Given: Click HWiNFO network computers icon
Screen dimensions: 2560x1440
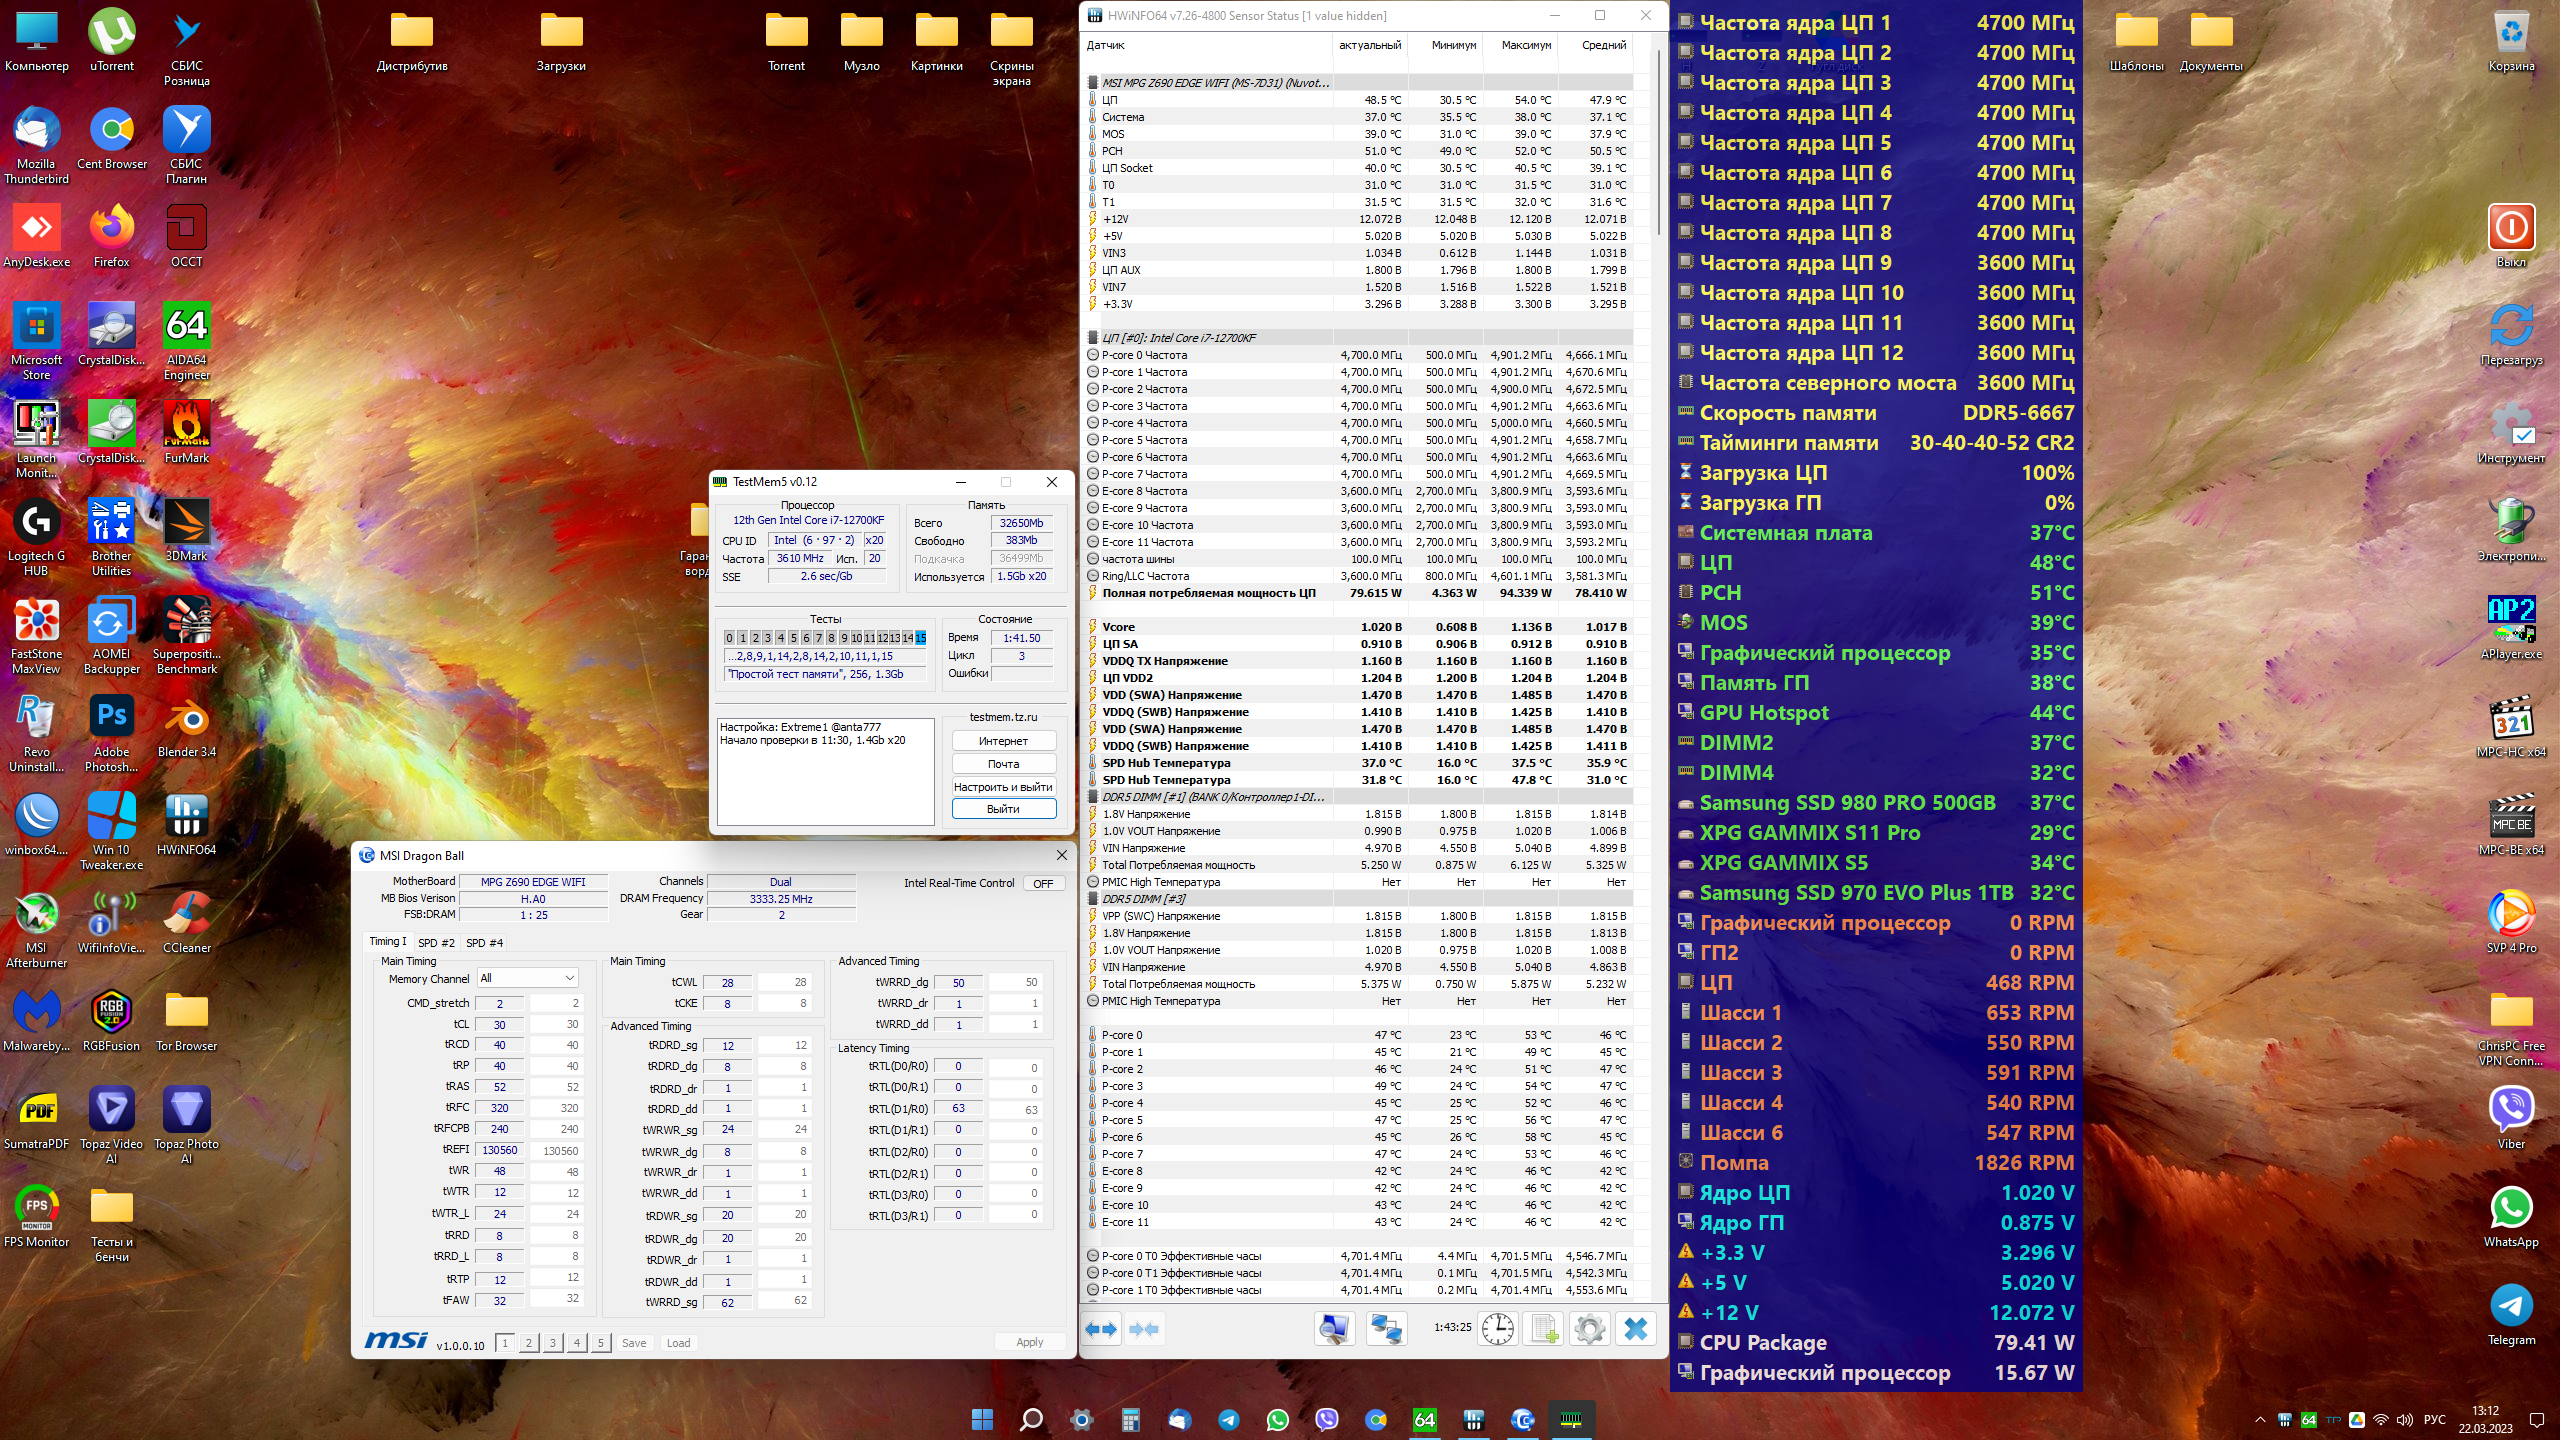Looking at the screenshot, I should click(x=1386, y=1329).
